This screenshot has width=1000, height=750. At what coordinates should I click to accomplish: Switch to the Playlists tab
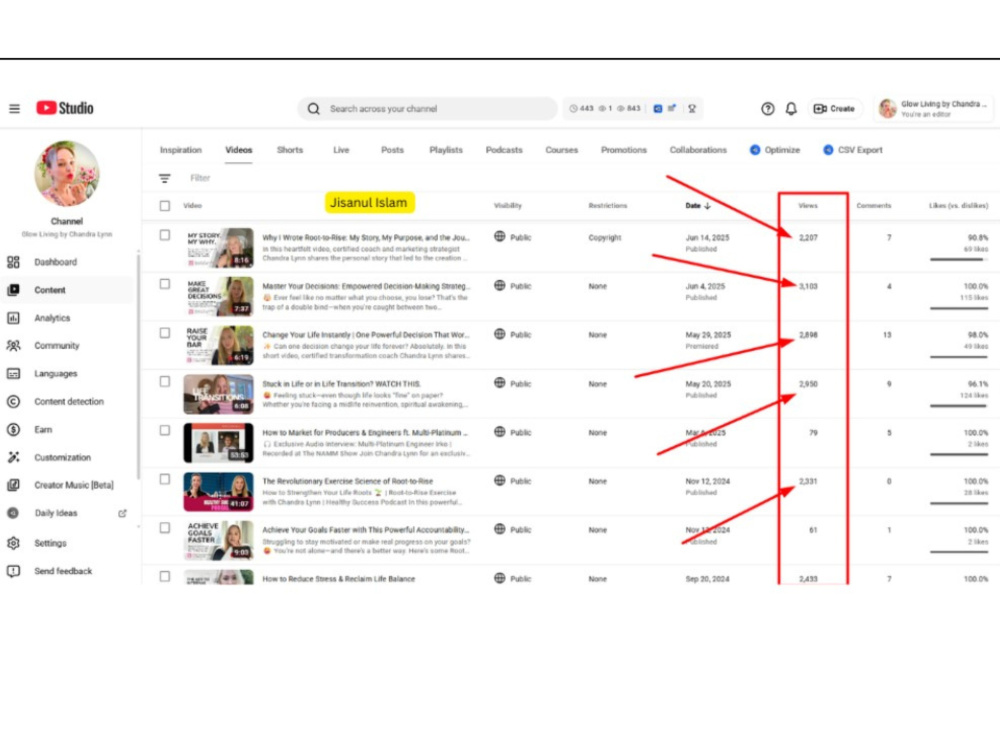446,150
